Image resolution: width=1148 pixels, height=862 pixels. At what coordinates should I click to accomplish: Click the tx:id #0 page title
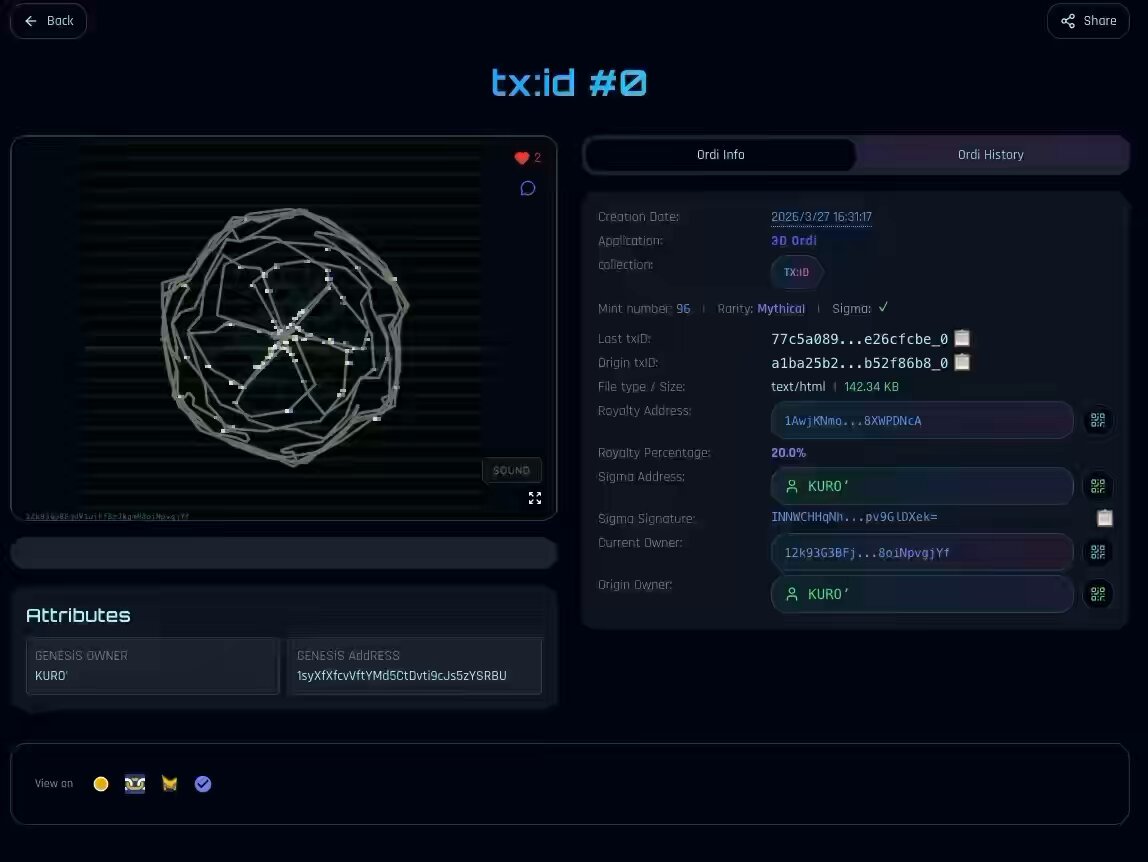pos(569,83)
